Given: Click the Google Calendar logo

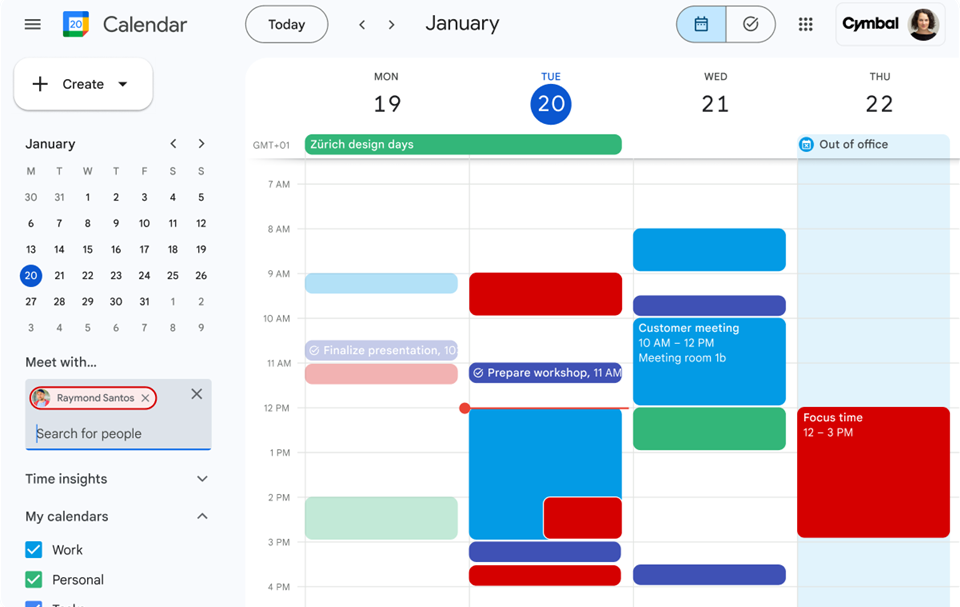Looking at the screenshot, I should 76,25.
